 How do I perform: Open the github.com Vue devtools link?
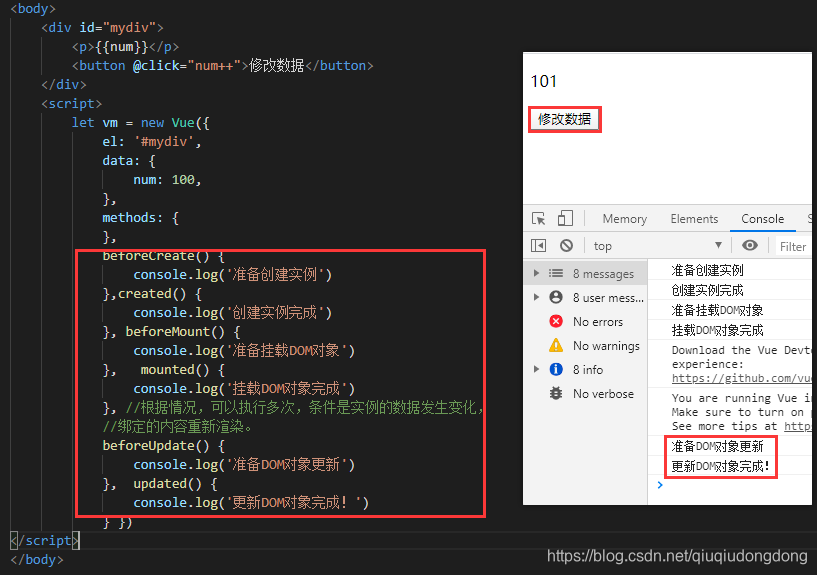tap(741, 378)
